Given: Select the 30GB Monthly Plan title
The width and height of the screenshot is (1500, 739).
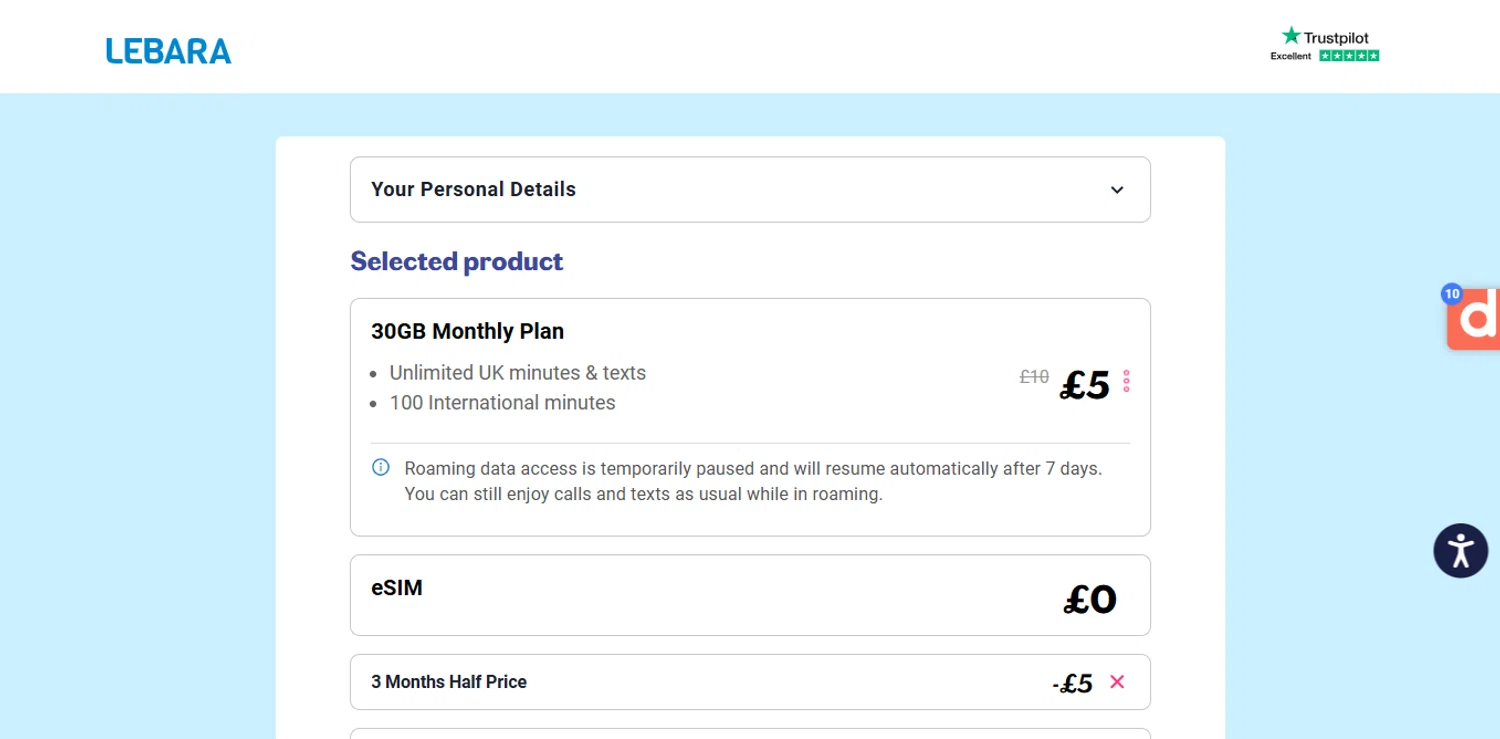Looking at the screenshot, I should 467,331.
